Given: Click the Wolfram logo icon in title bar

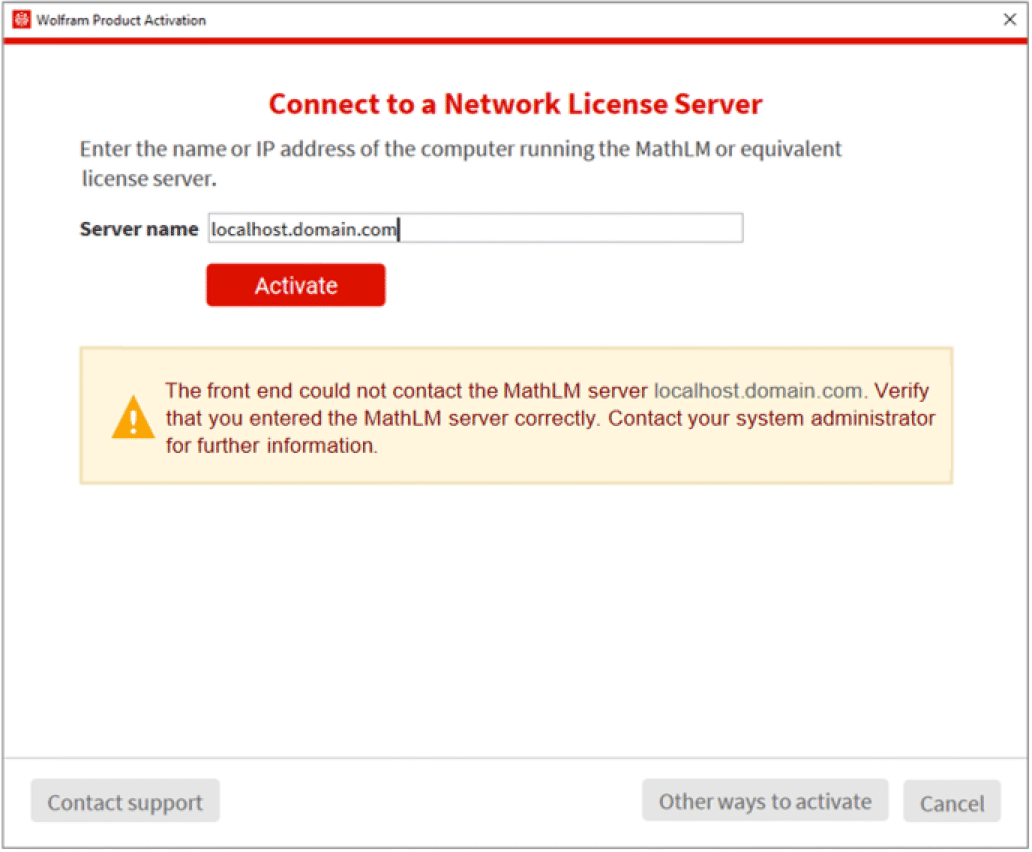Looking at the screenshot, I should click(x=21, y=20).
